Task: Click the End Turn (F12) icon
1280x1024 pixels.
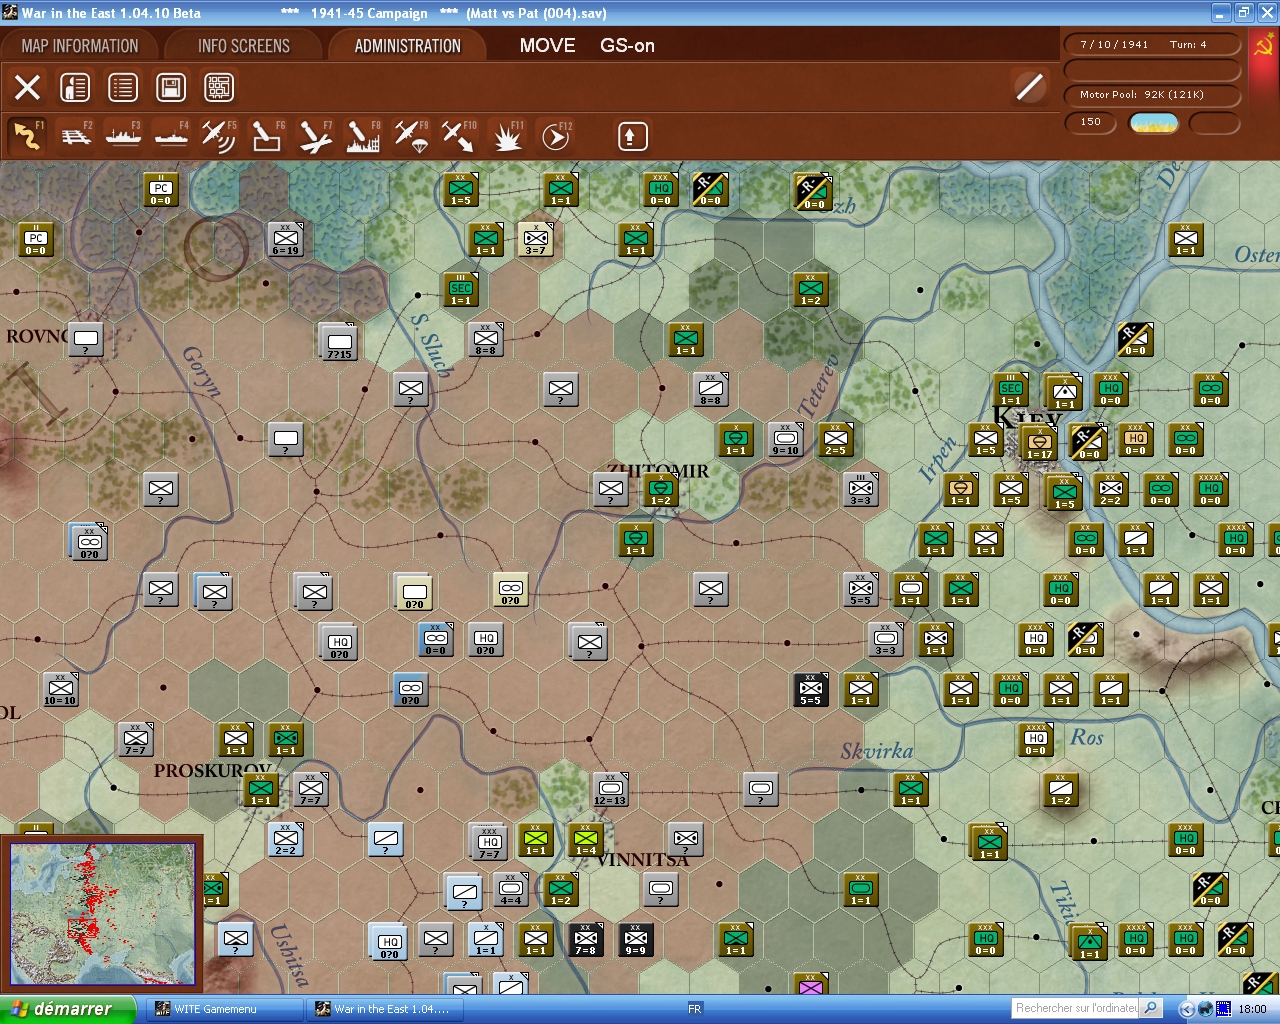Action: (555, 136)
